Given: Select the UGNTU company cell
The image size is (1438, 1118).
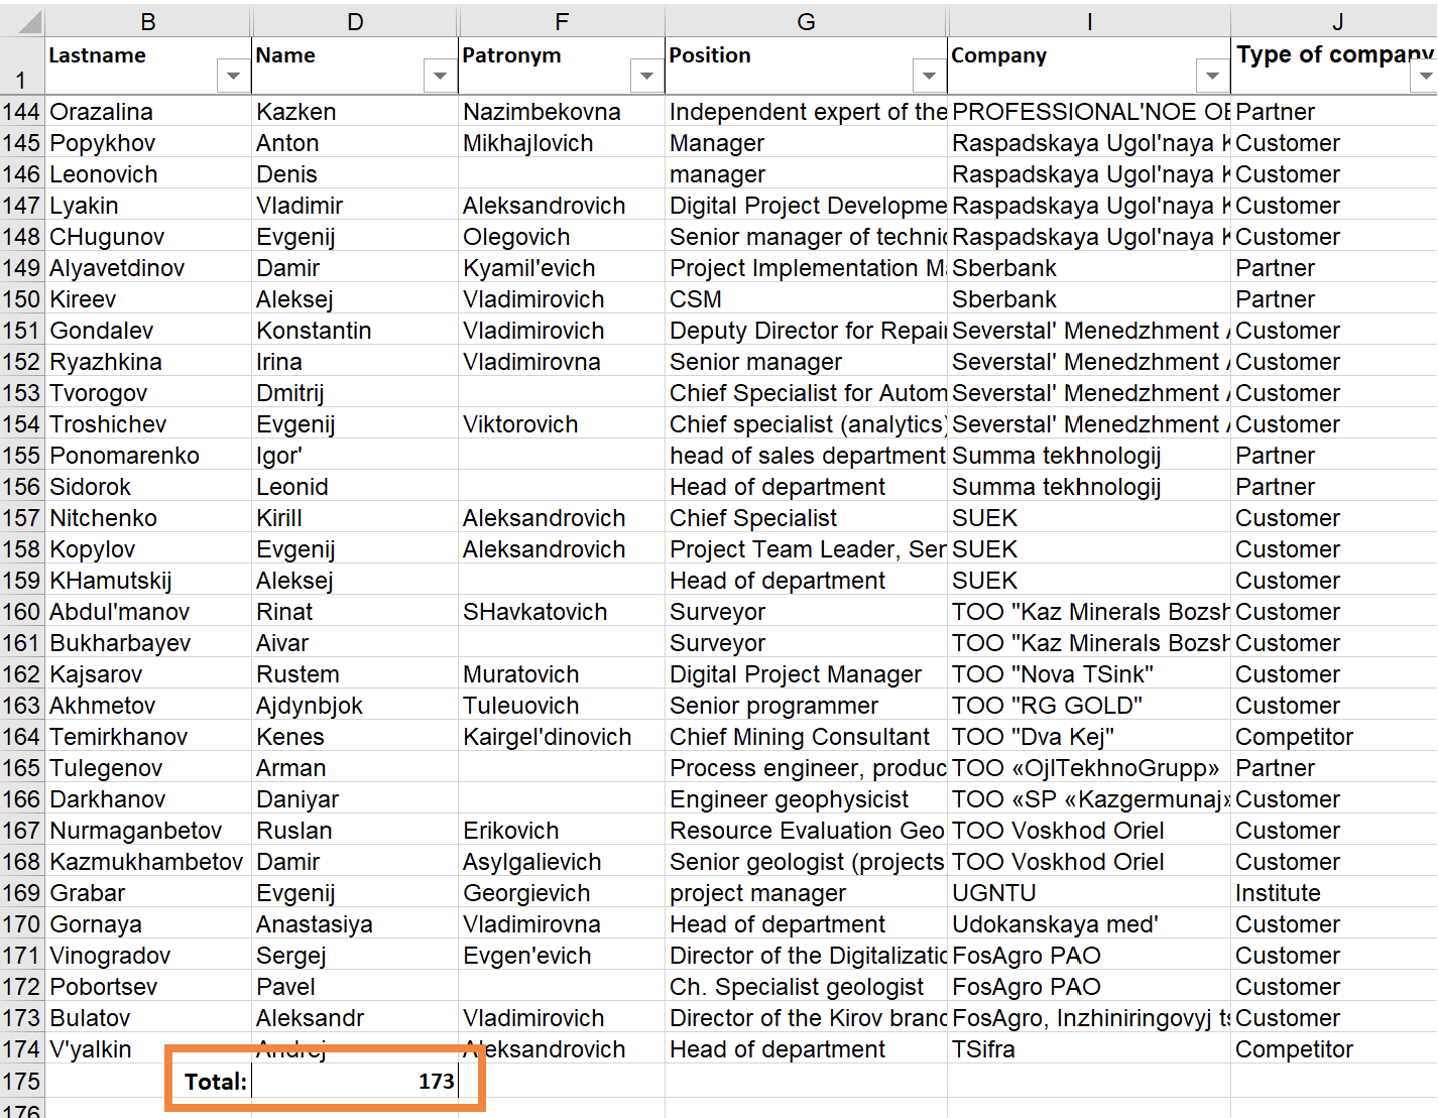Looking at the screenshot, I should pos(1089,893).
